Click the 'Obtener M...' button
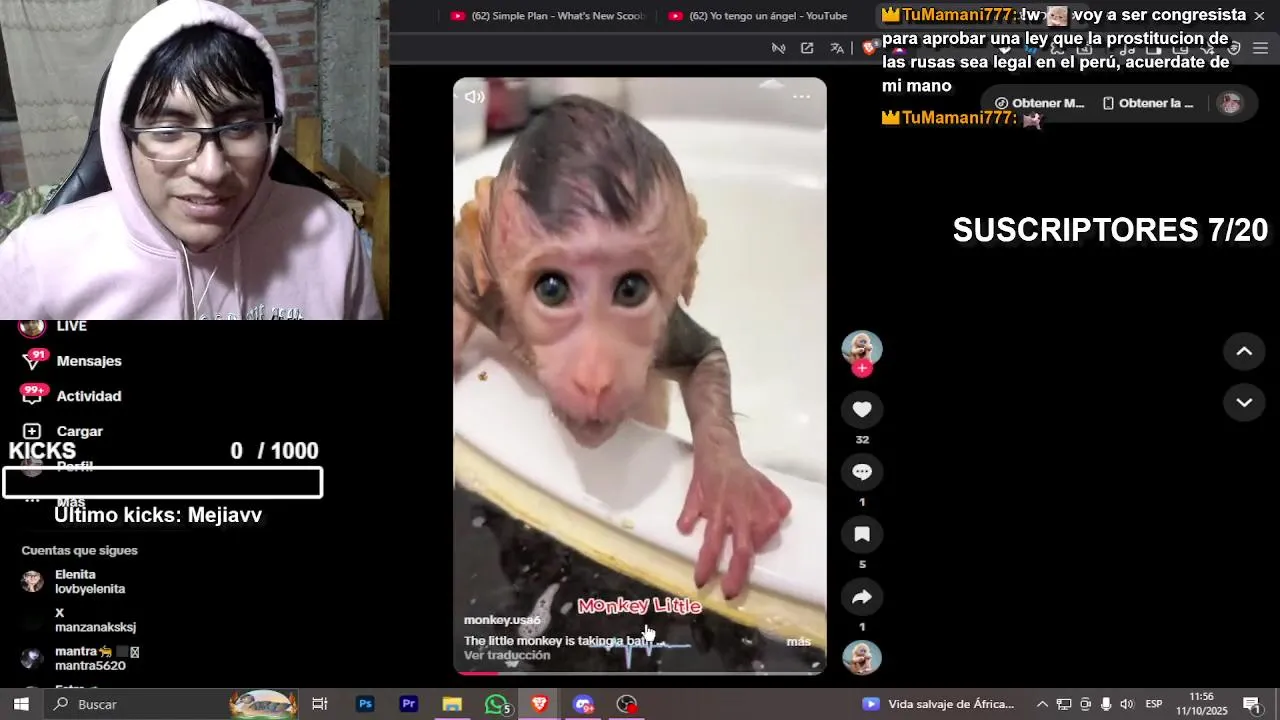This screenshot has height=720, width=1280. [1039, 103]
